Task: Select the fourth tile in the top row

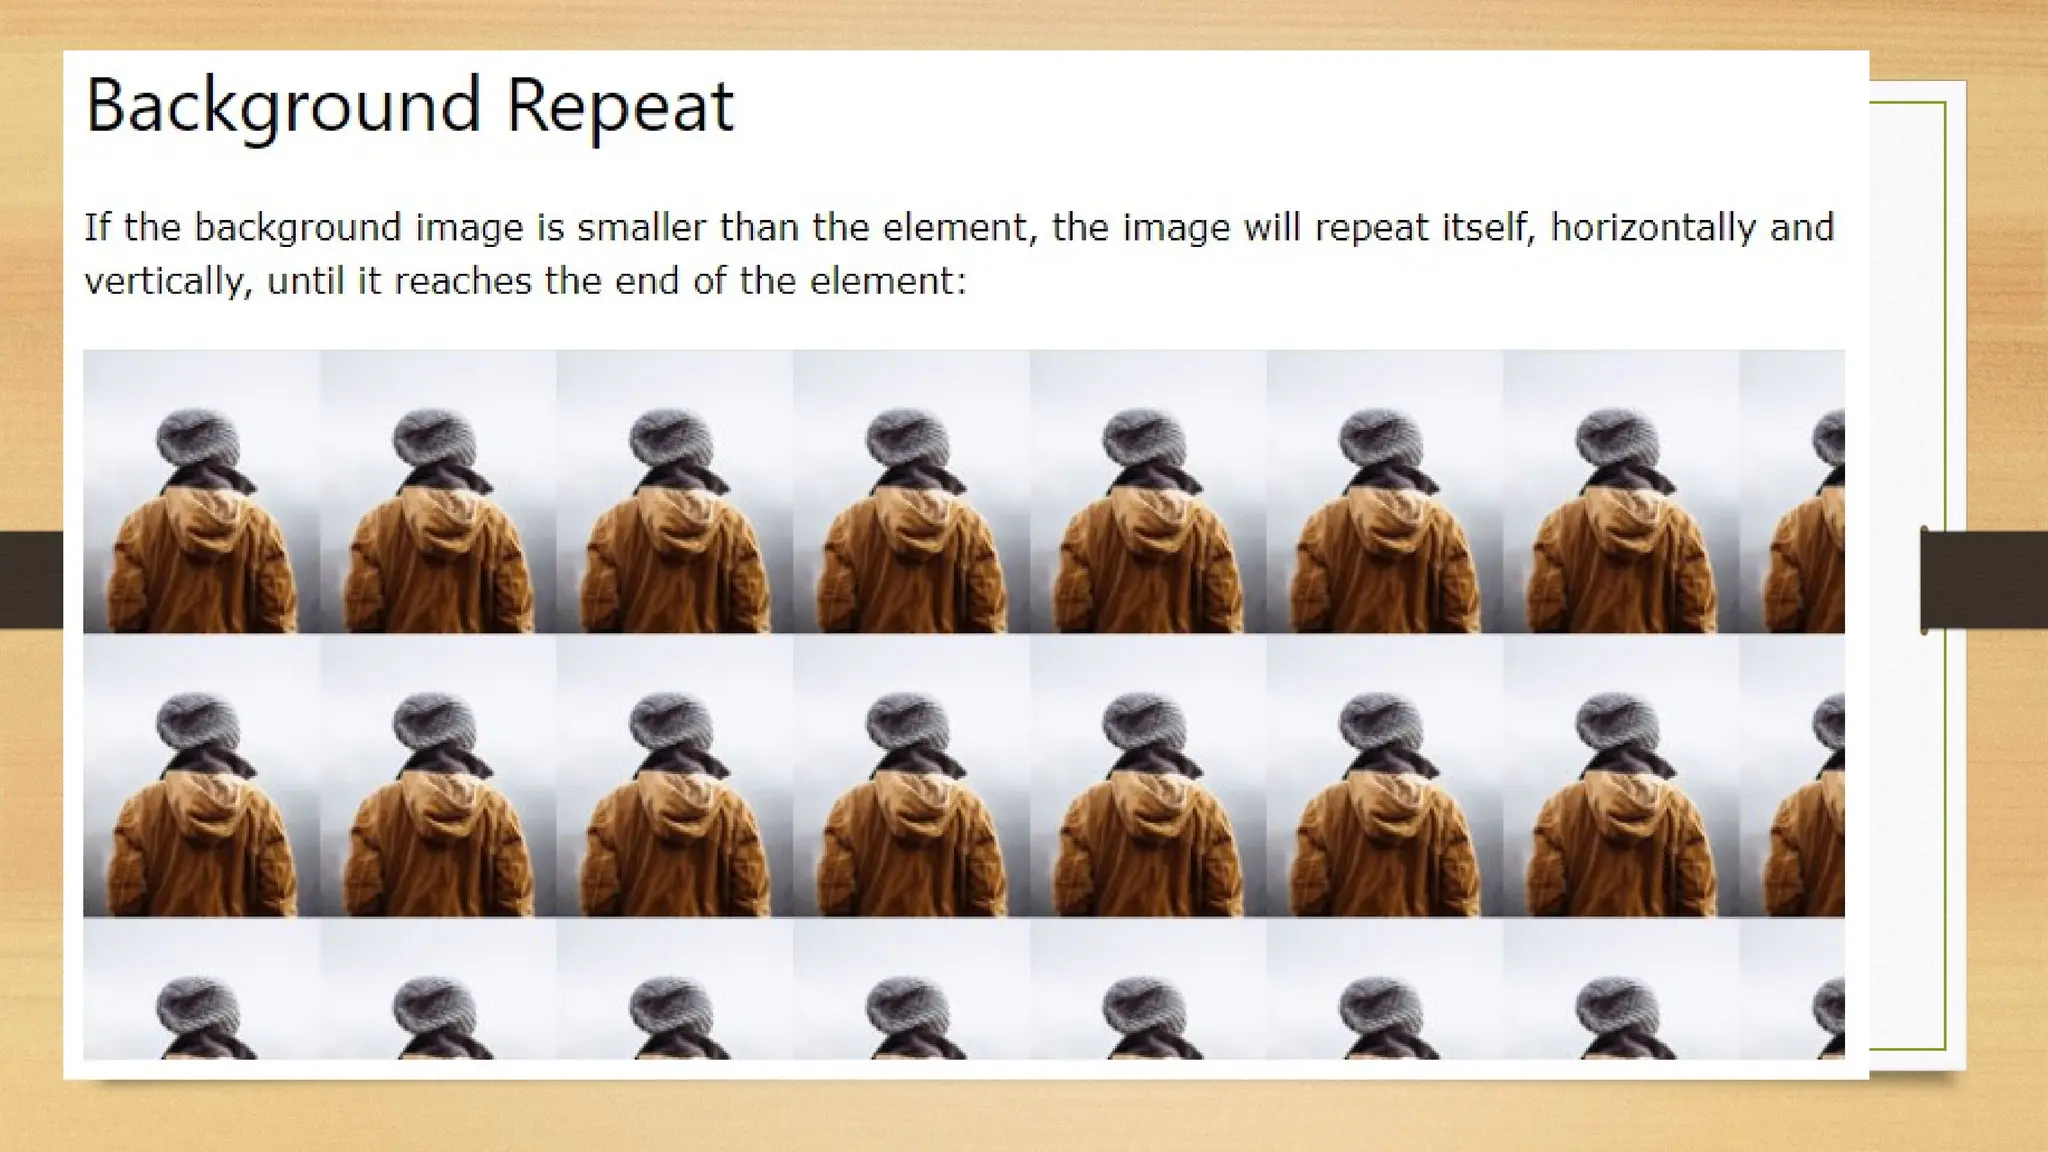Action: [x=912, y=491]
